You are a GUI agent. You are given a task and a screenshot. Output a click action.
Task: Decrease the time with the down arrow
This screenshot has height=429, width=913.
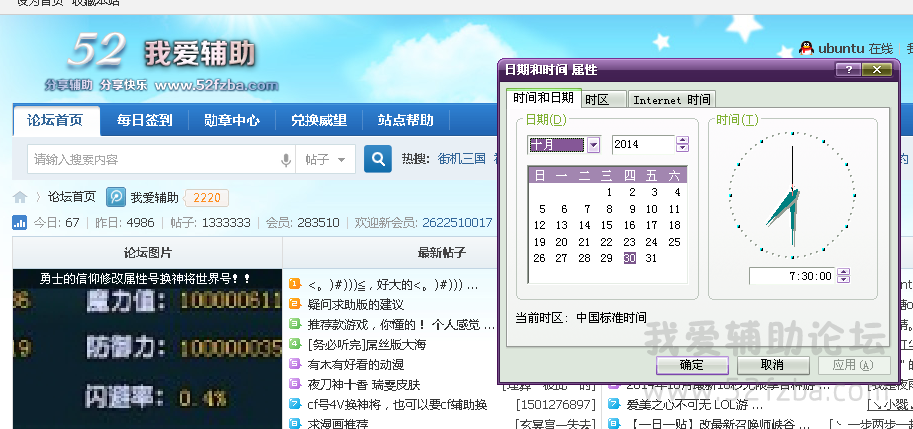[x=843, y=280]
